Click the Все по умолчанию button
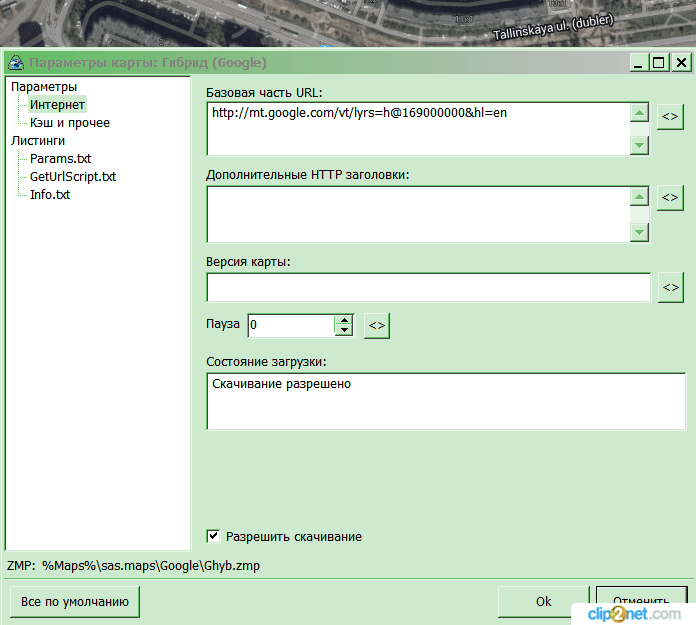This screenshot has width=696, height=625. tap(75, 602)
